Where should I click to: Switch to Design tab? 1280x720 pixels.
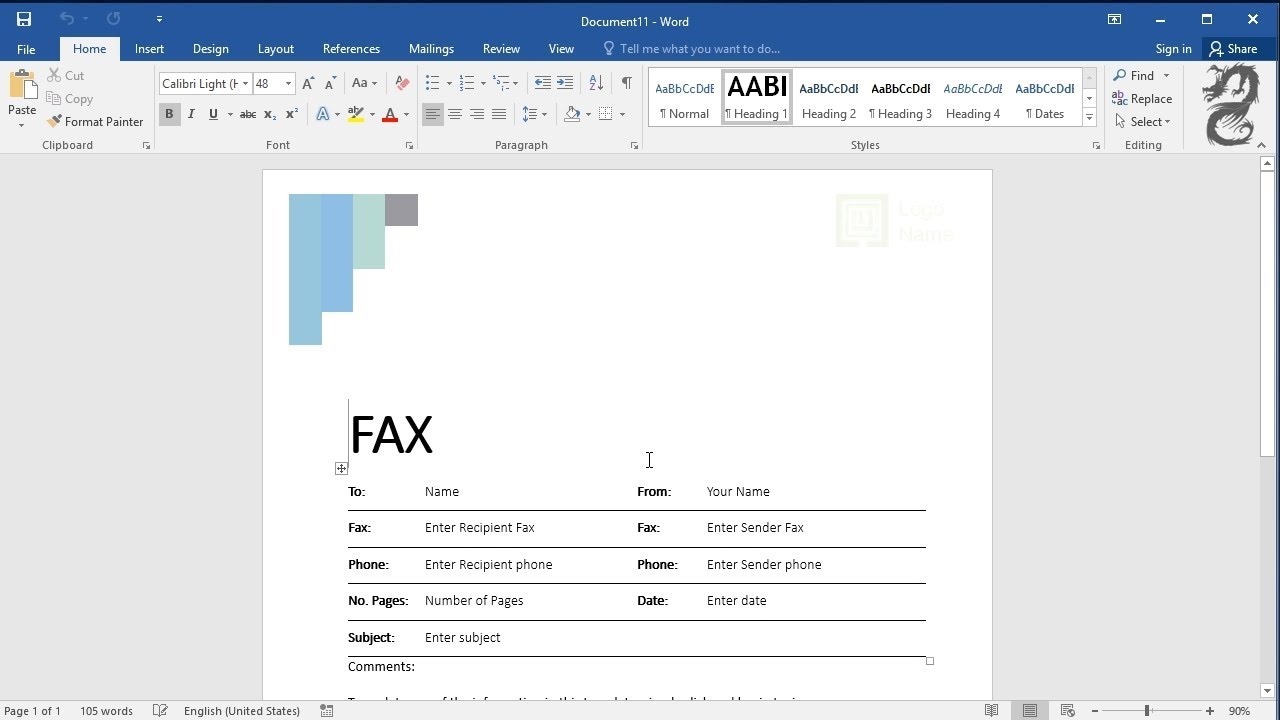(210, 49)
